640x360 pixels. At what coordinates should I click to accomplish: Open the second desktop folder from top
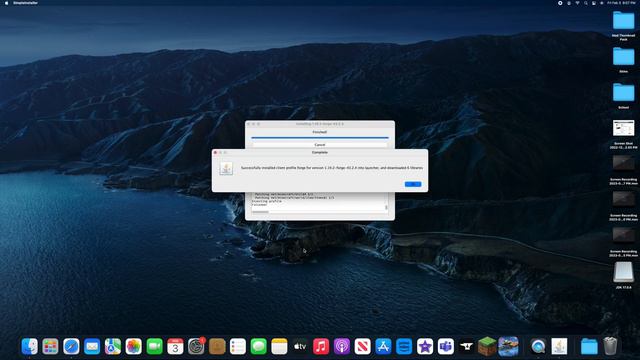[624, 56]
